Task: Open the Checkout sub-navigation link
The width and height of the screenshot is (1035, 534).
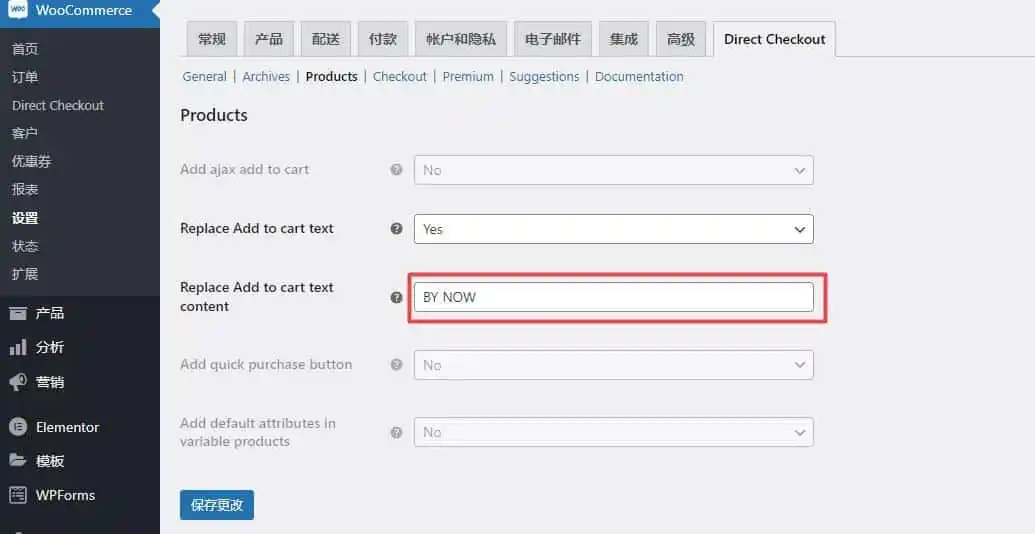Action: pyautogui.click(x=399, y=76)
